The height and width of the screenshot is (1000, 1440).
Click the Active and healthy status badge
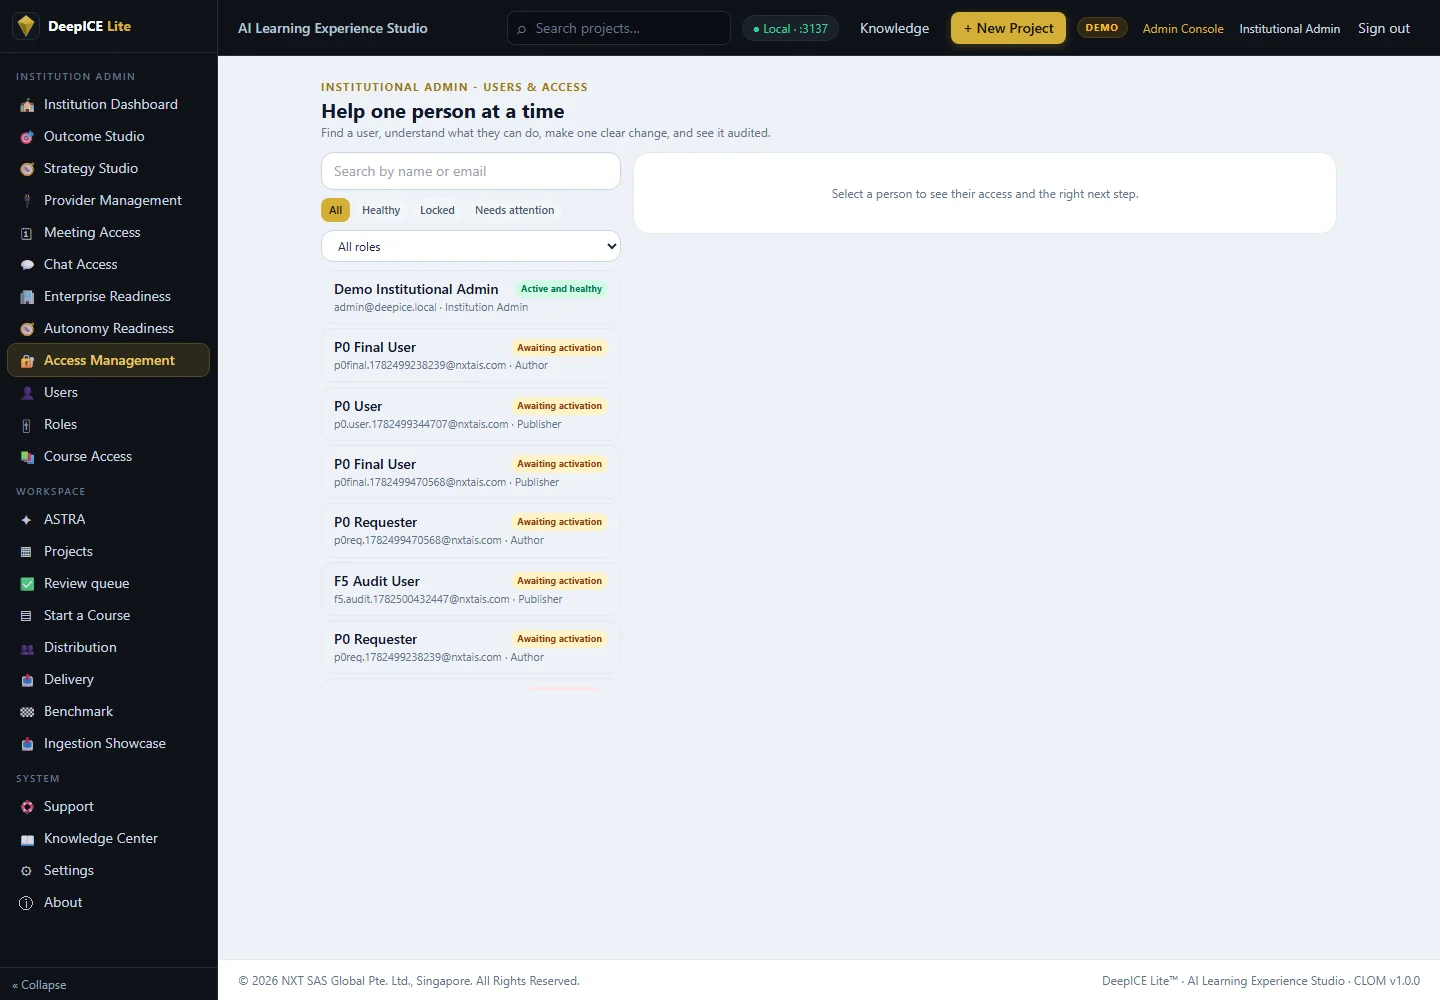[561, 289]
